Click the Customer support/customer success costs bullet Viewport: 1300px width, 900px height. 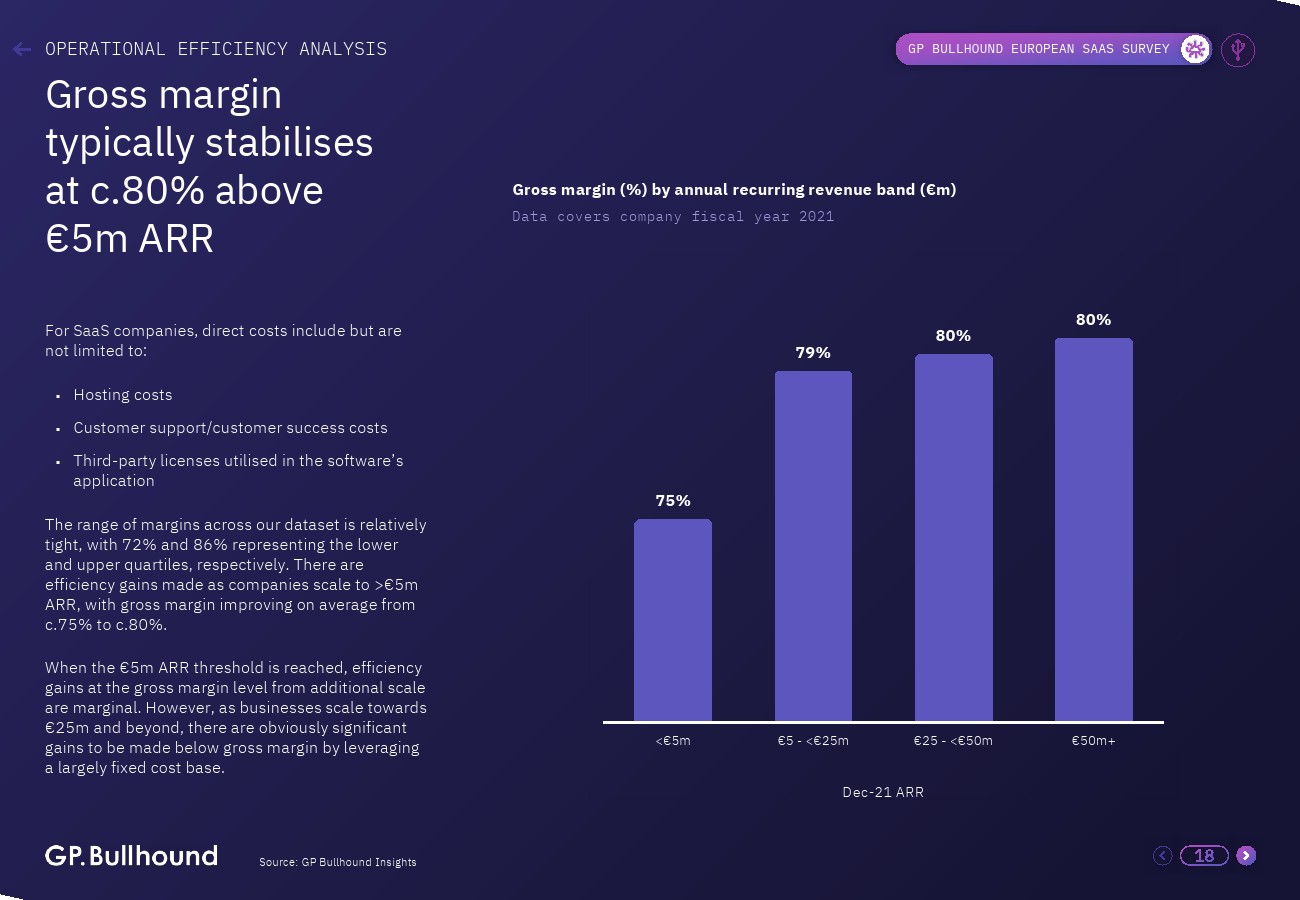tap(230, 428)
